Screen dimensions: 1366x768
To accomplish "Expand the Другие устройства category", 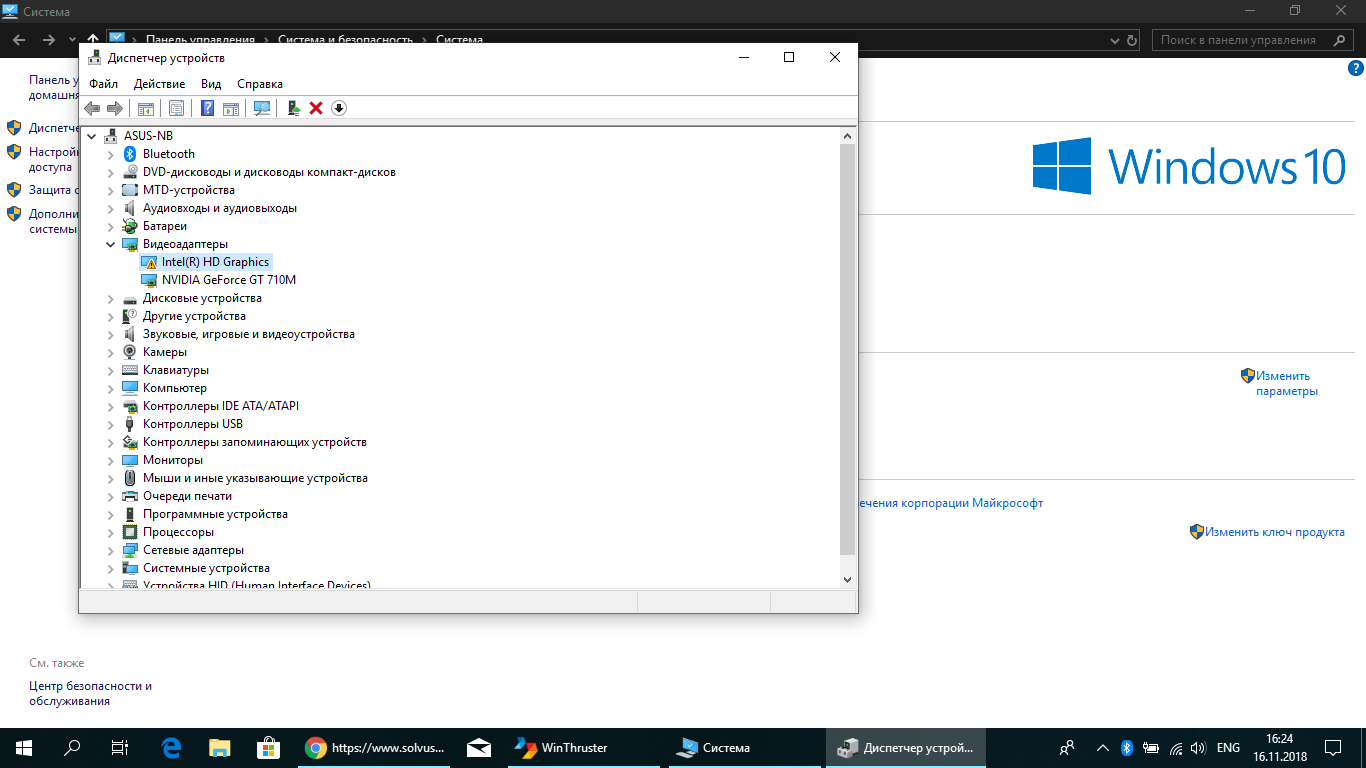I will [x=111, y=316].
